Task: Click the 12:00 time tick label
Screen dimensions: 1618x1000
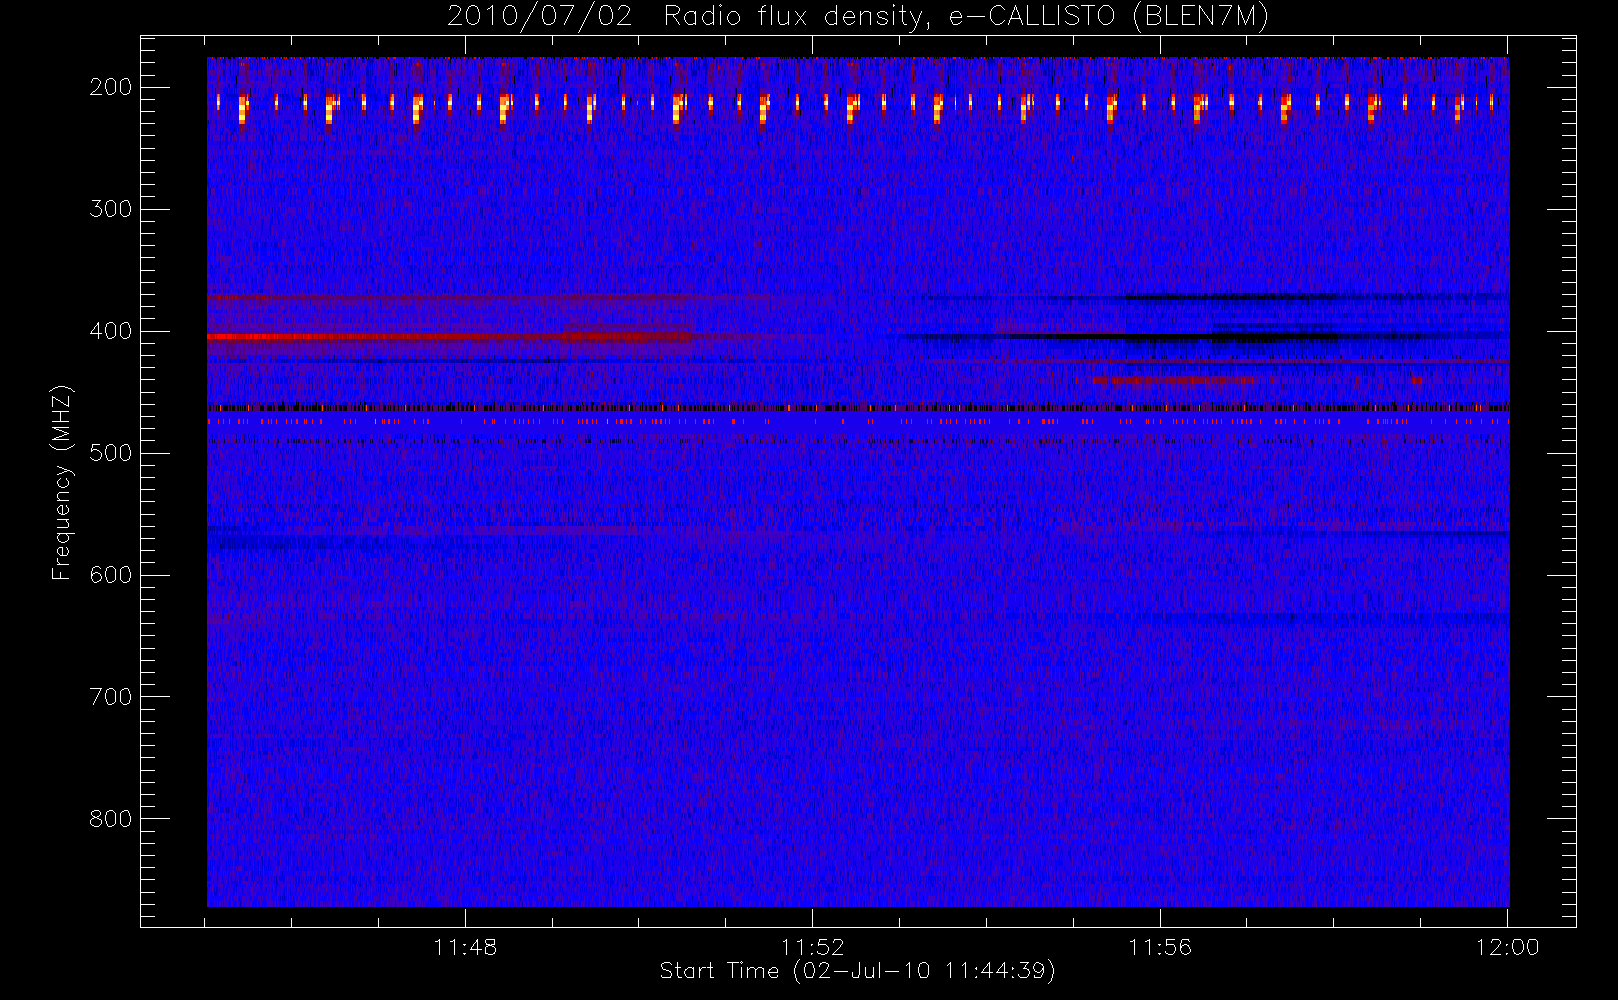Action: 1507,947
